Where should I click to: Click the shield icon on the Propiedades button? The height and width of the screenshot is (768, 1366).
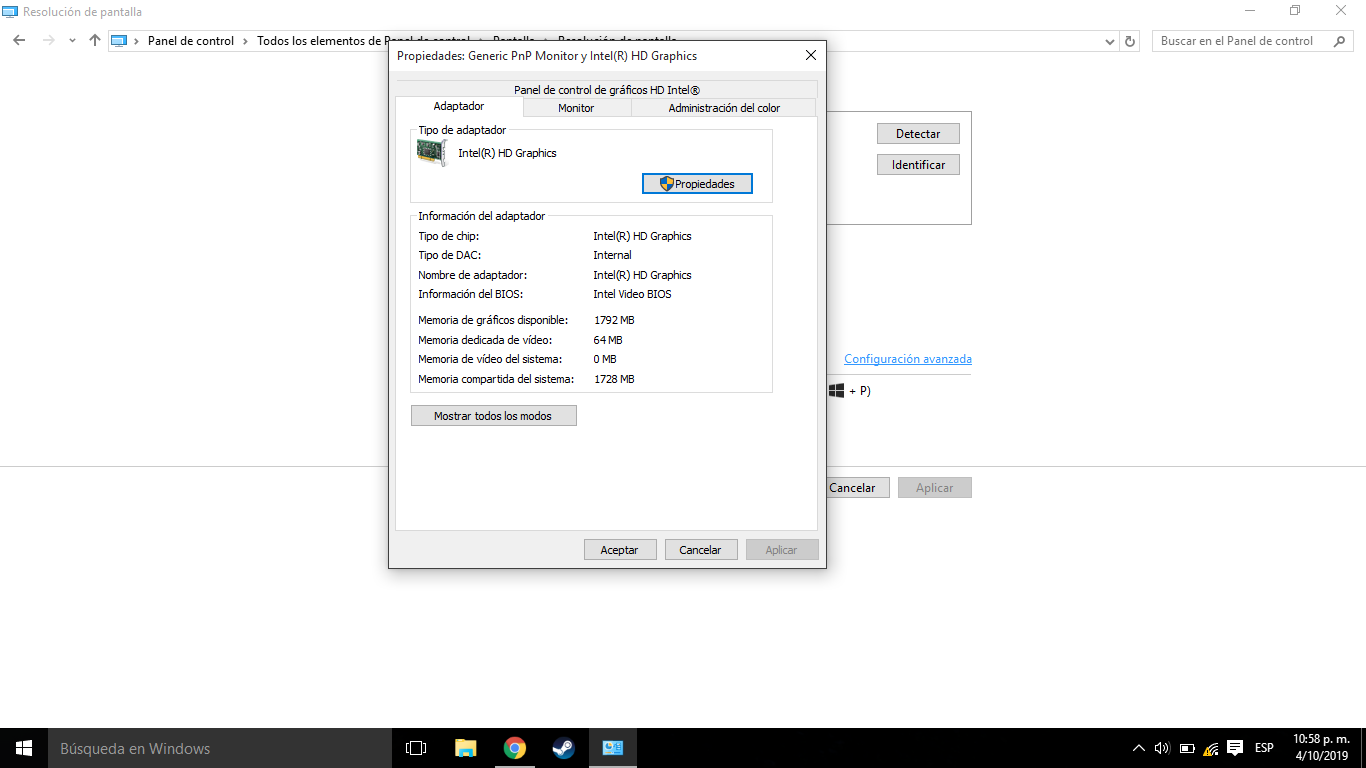coord(667,184)
